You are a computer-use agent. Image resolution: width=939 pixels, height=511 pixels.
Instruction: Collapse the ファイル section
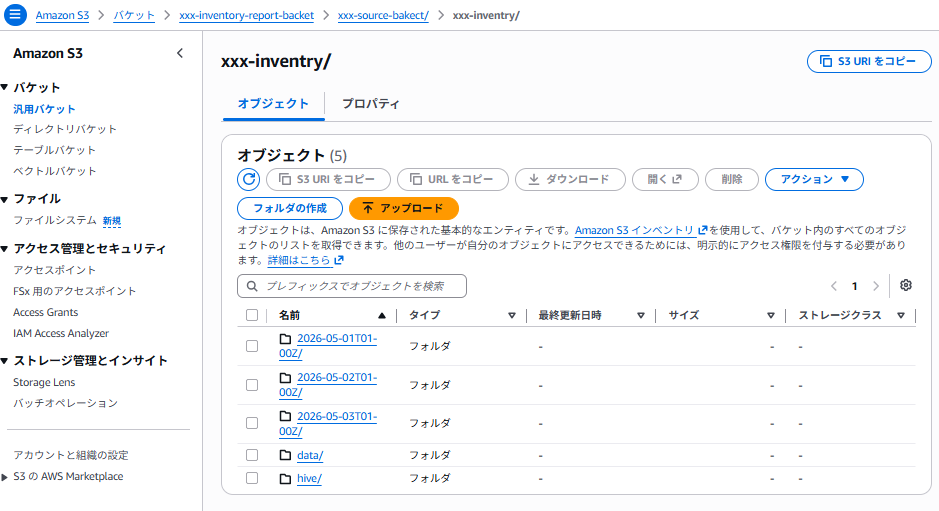click(x=5, y=199)
